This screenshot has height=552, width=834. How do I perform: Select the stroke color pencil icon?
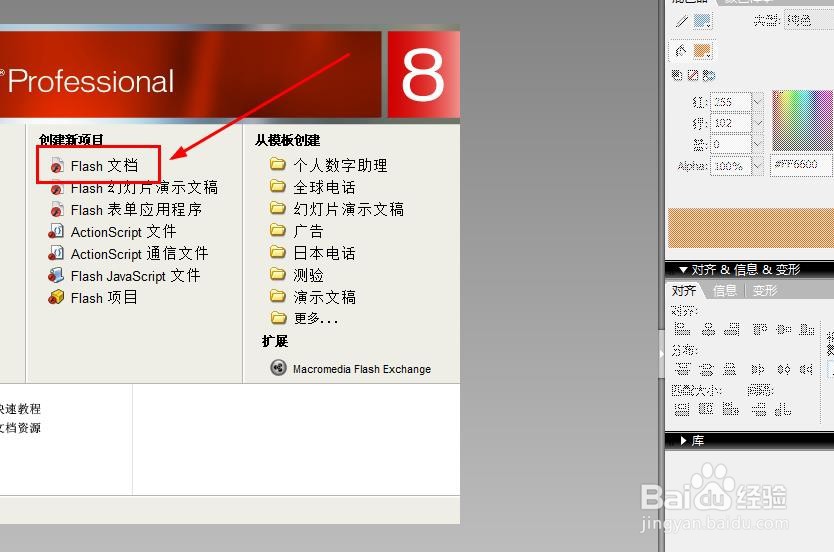tap(681, 21)
